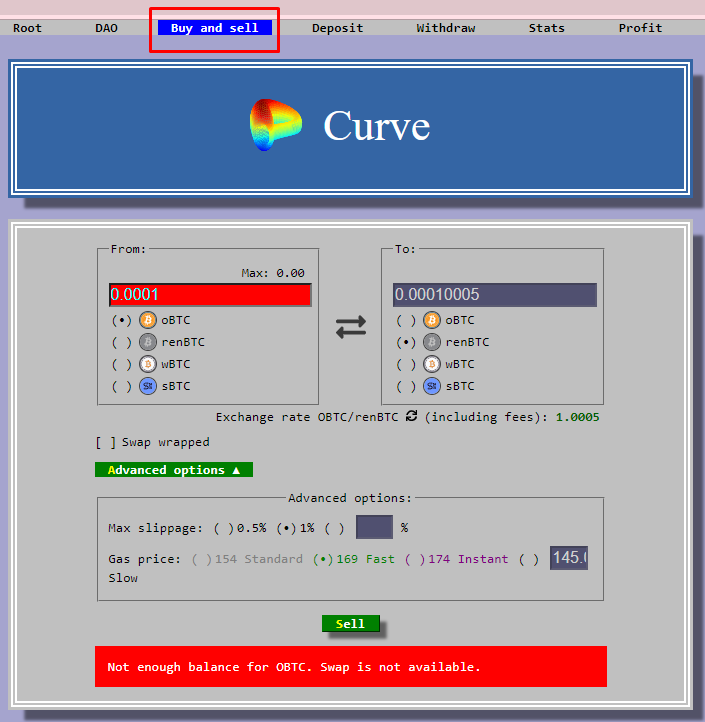Click wBTC coin icon in From box
705x722 pixels.
click(x=148, y=364)
